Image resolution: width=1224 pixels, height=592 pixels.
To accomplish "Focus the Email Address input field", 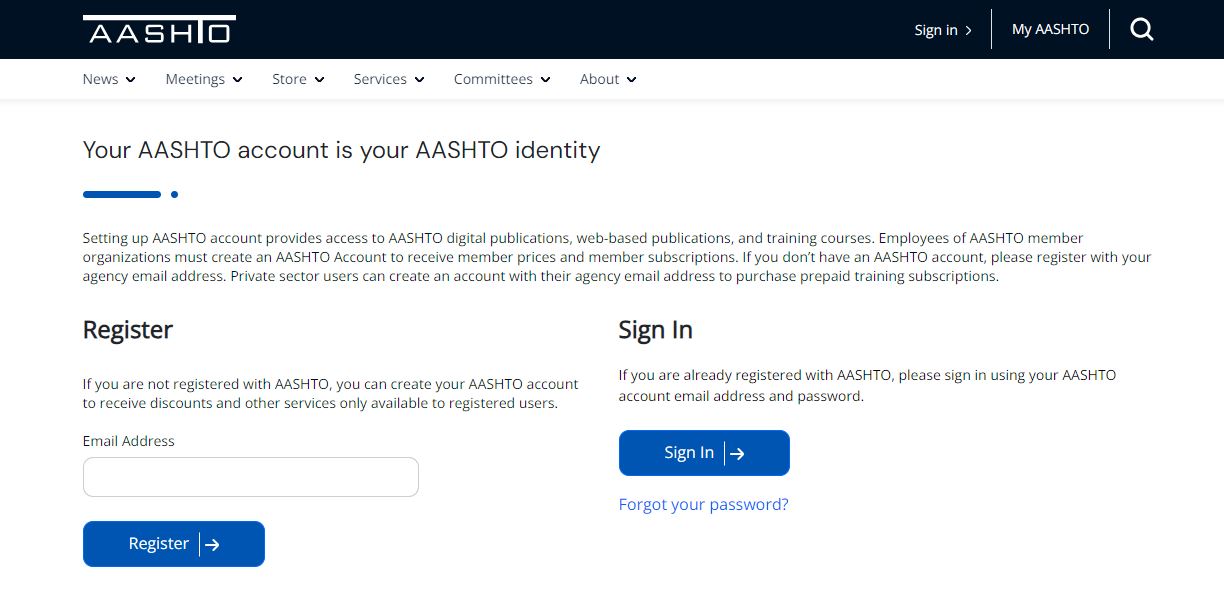I will 251,477.
